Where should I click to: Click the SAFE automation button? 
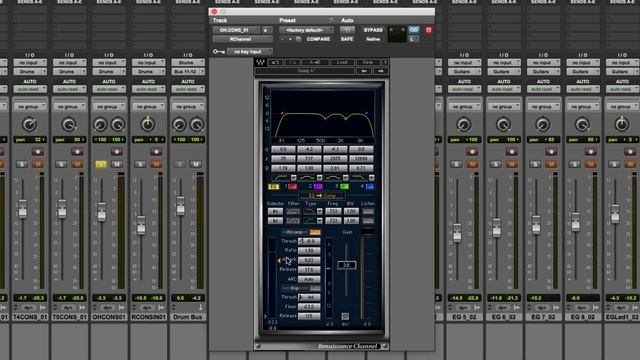point(347,39)
